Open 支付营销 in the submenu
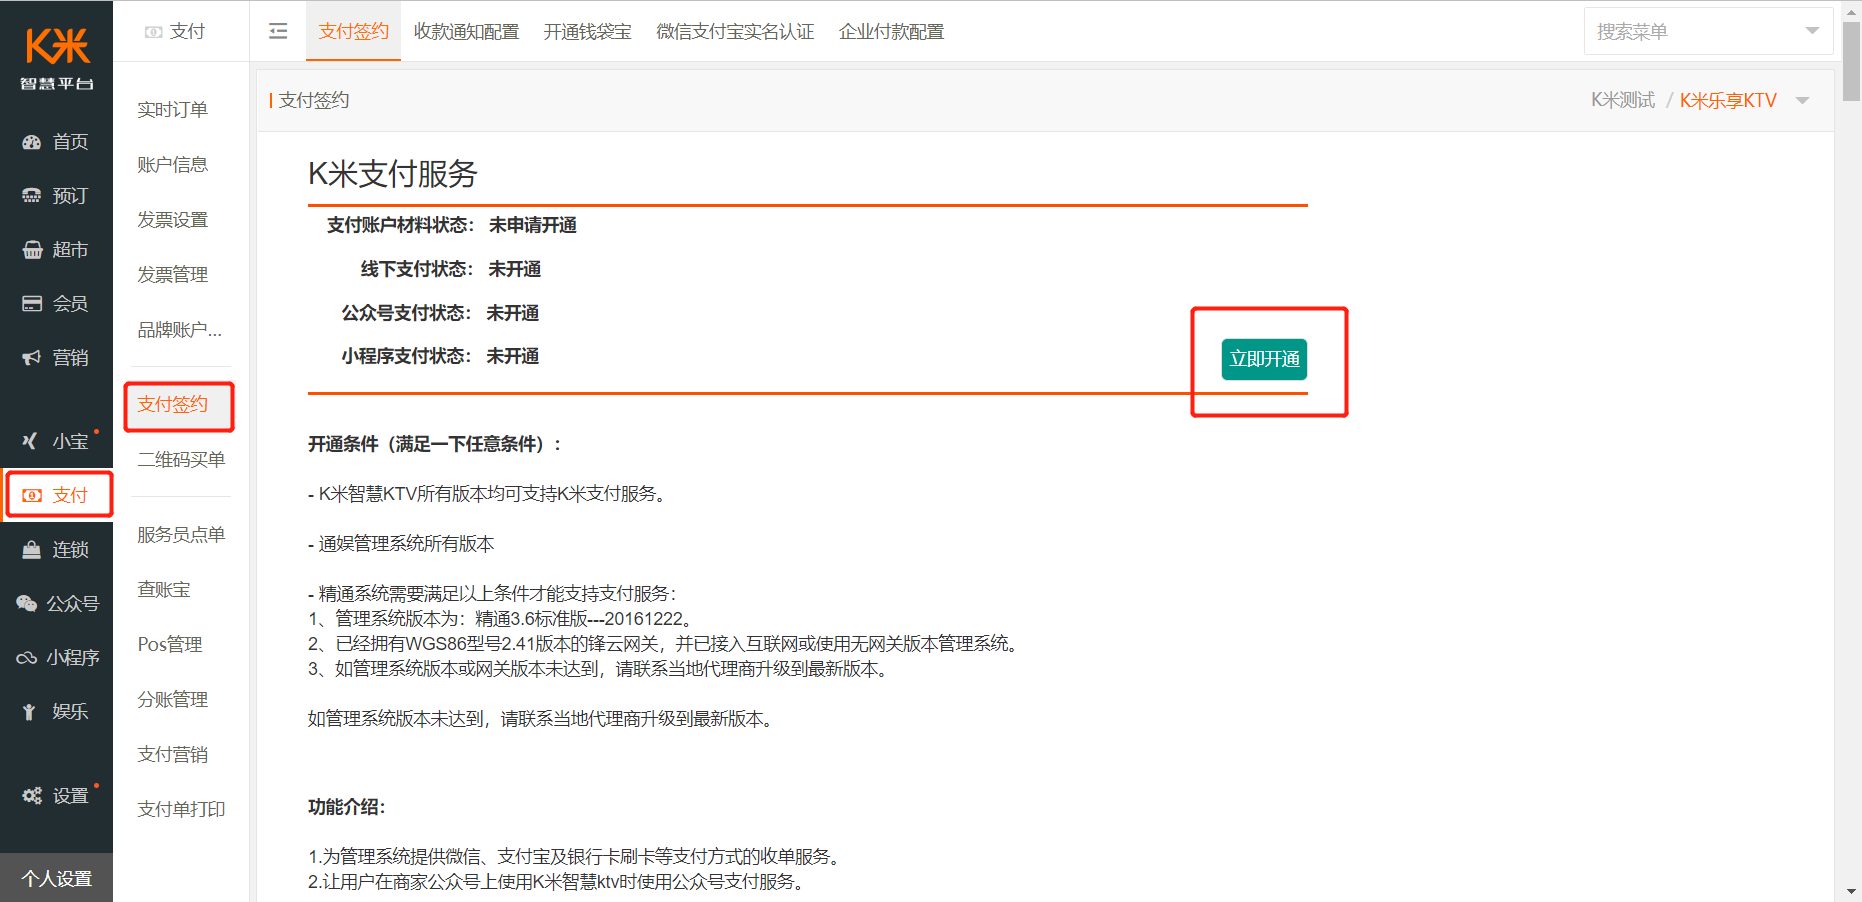 [172, 754]
